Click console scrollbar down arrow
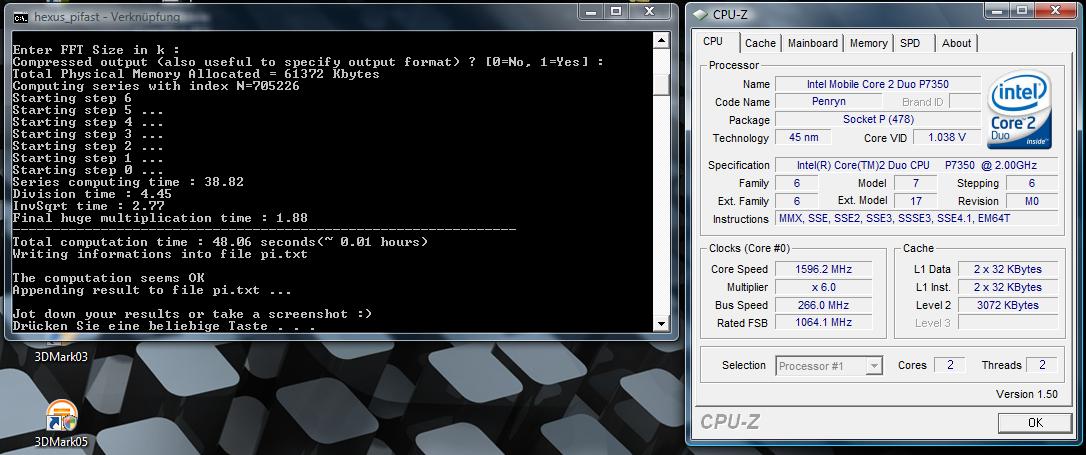Image resolution: width=1086 pixels, height=455 pixels. click(x=661, y=323)
